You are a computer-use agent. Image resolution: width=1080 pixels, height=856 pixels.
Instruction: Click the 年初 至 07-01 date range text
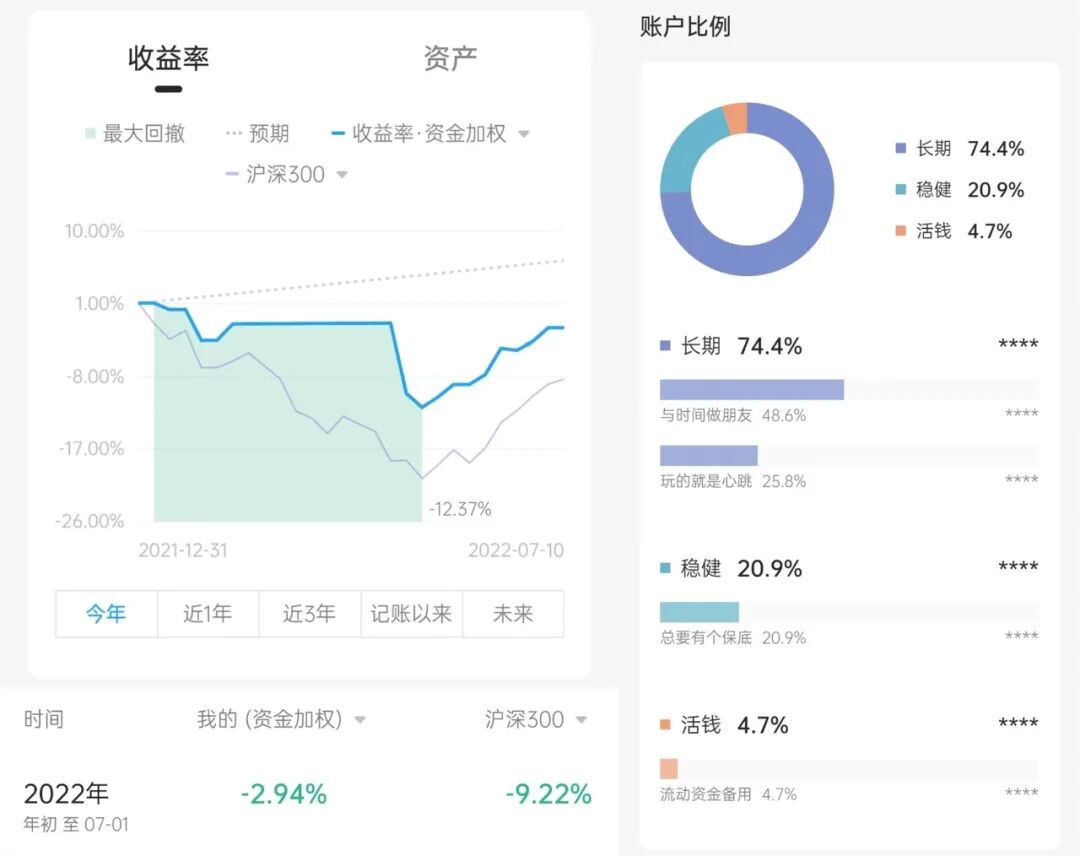pyautogui.click(x=76, y=824)
